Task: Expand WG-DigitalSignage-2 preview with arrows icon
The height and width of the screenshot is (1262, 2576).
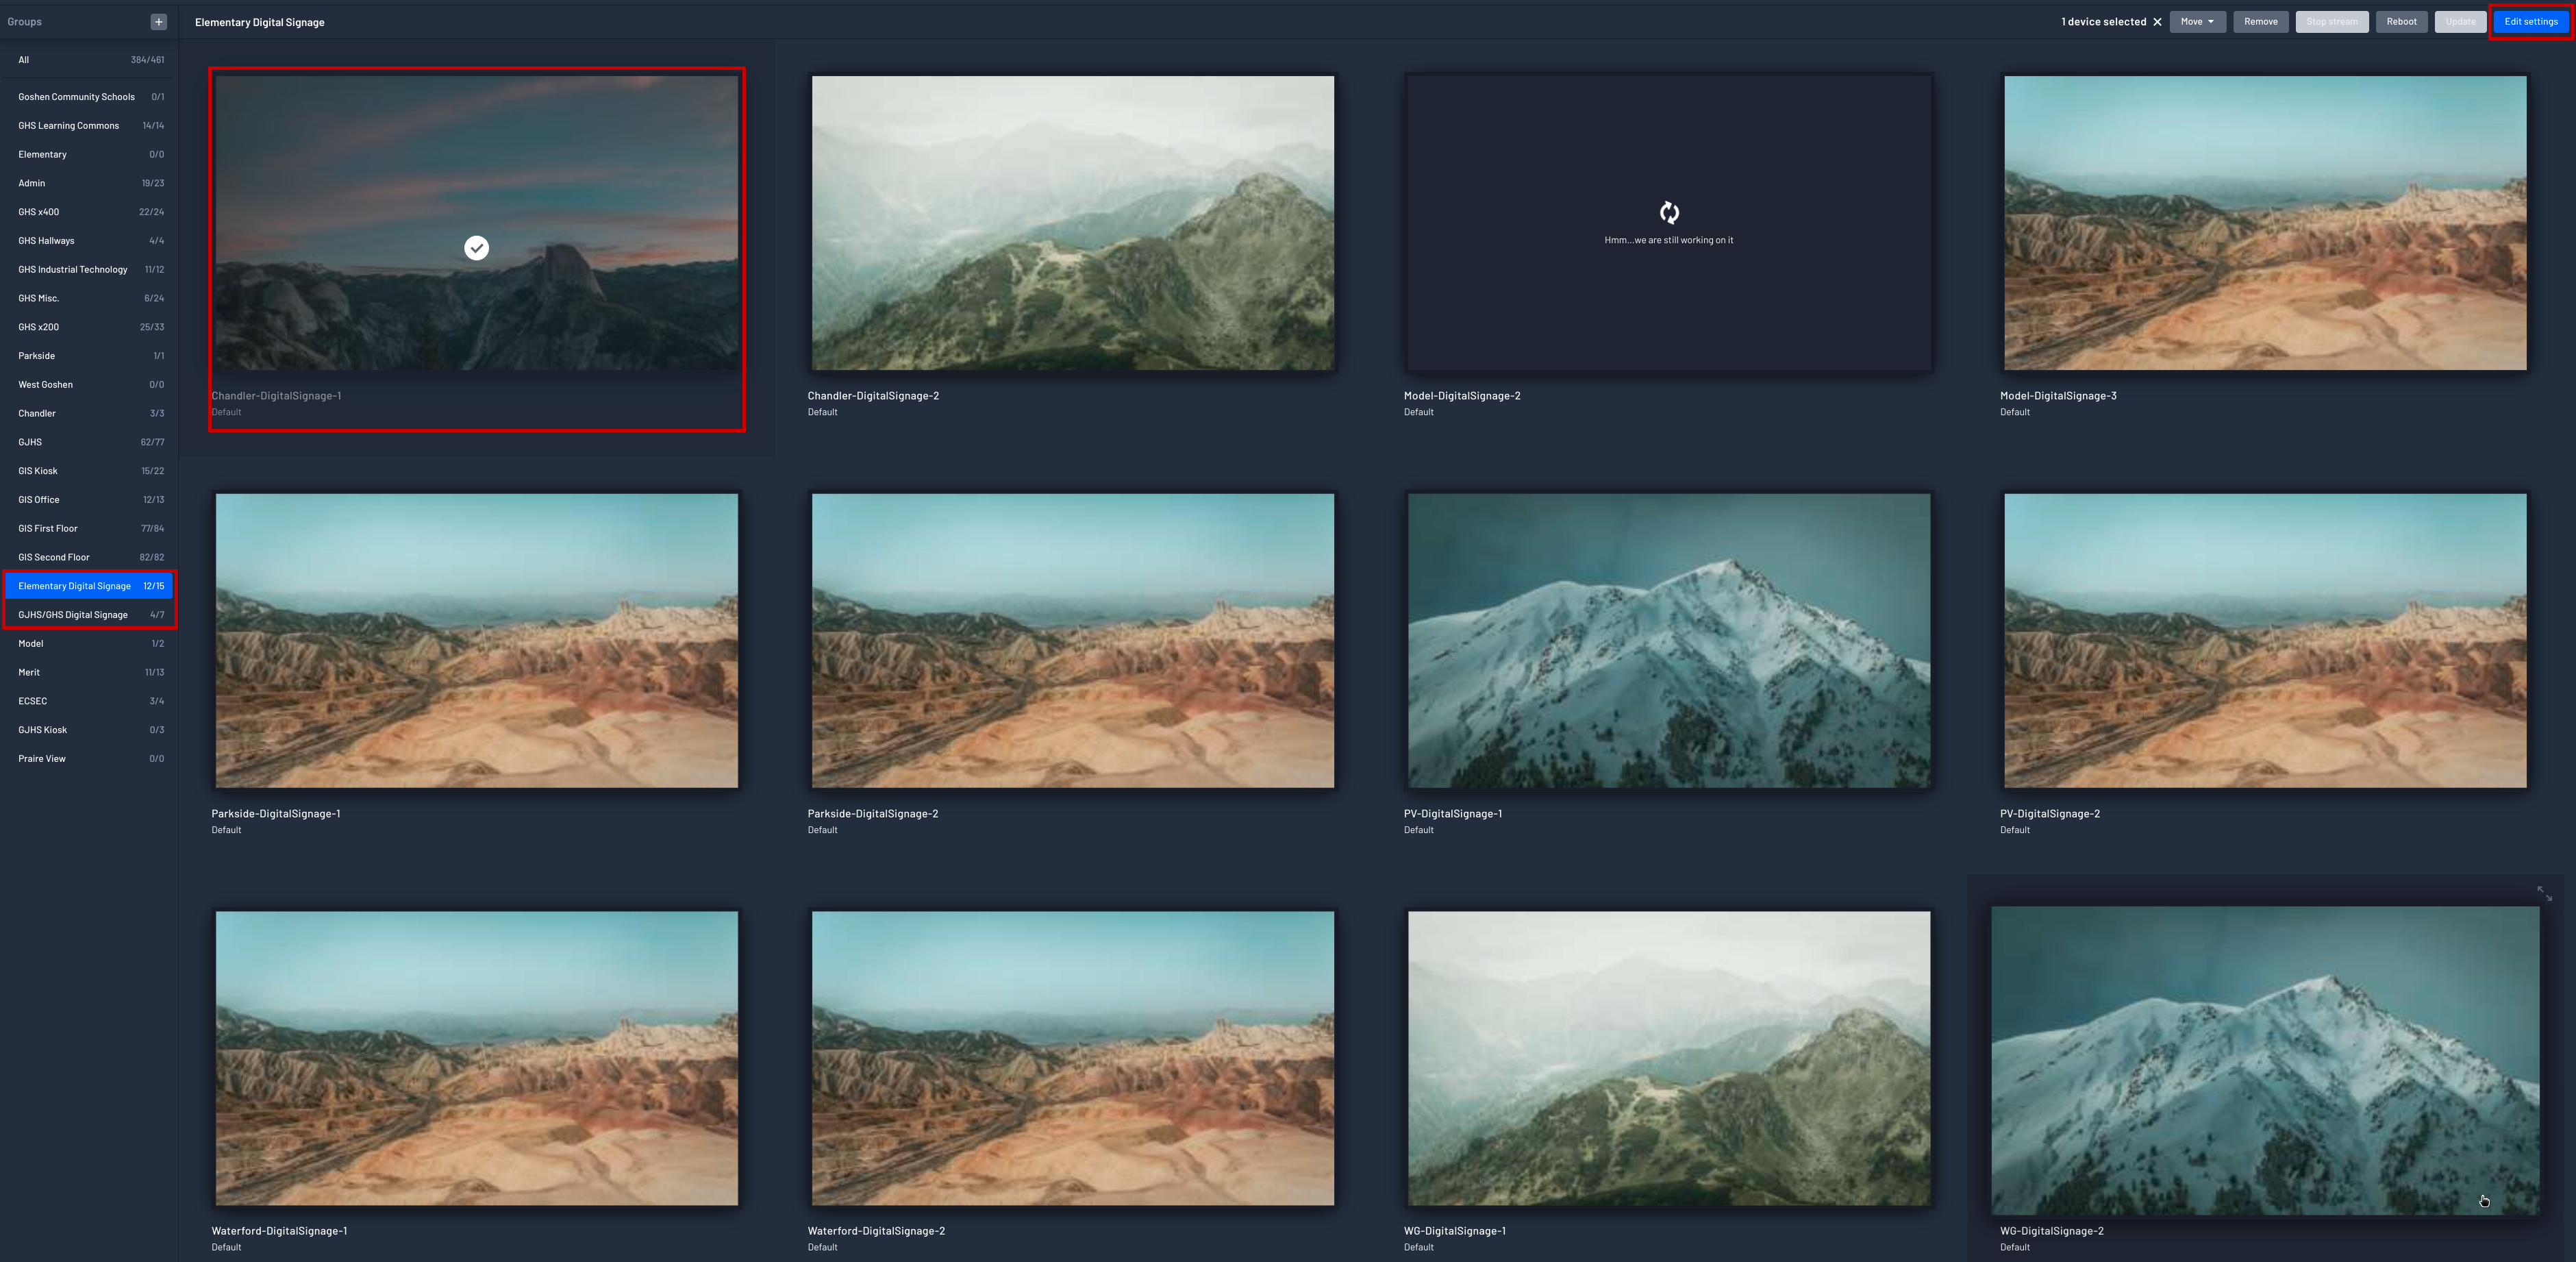Action: [x=2544, y=893]
